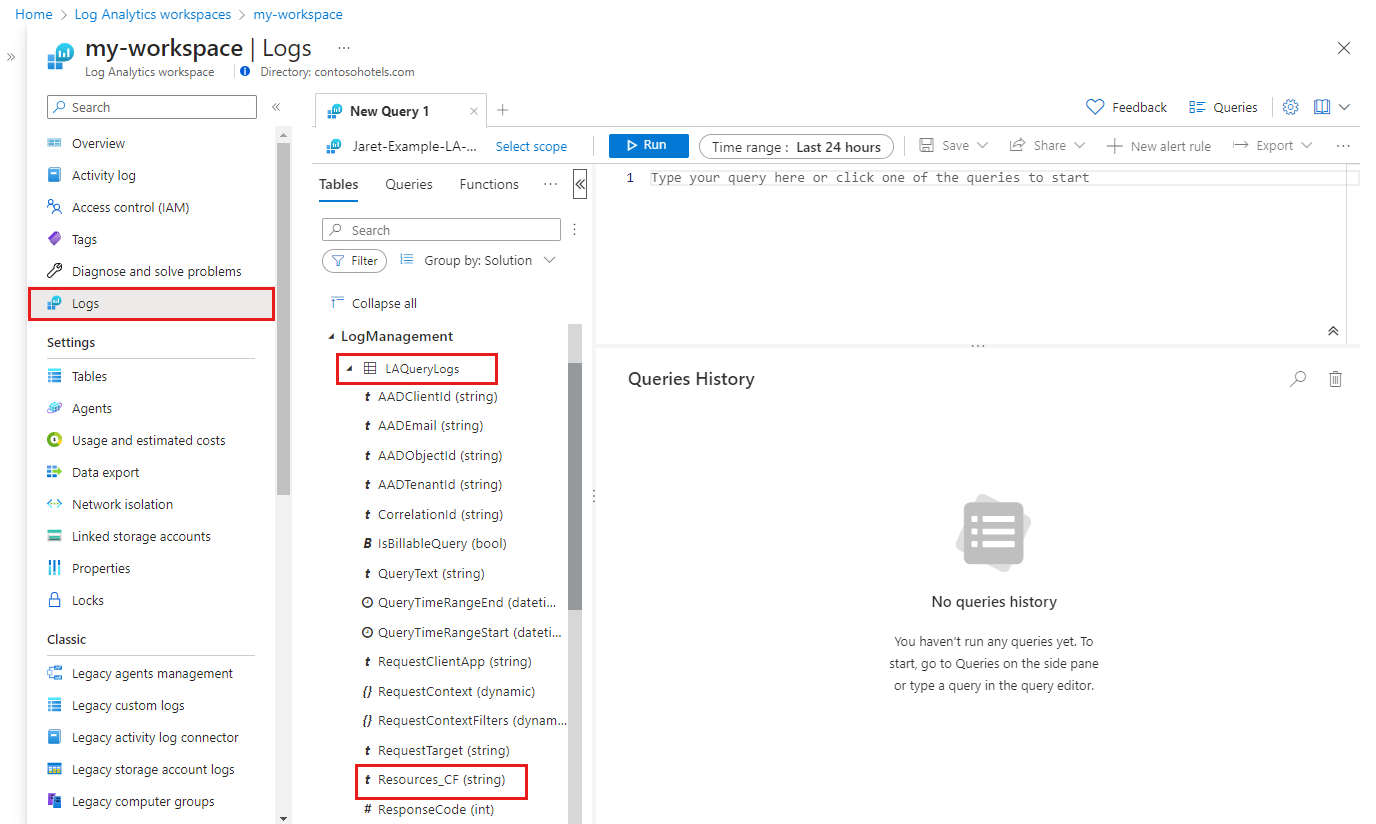Click the Locks padlock icon

55,600
